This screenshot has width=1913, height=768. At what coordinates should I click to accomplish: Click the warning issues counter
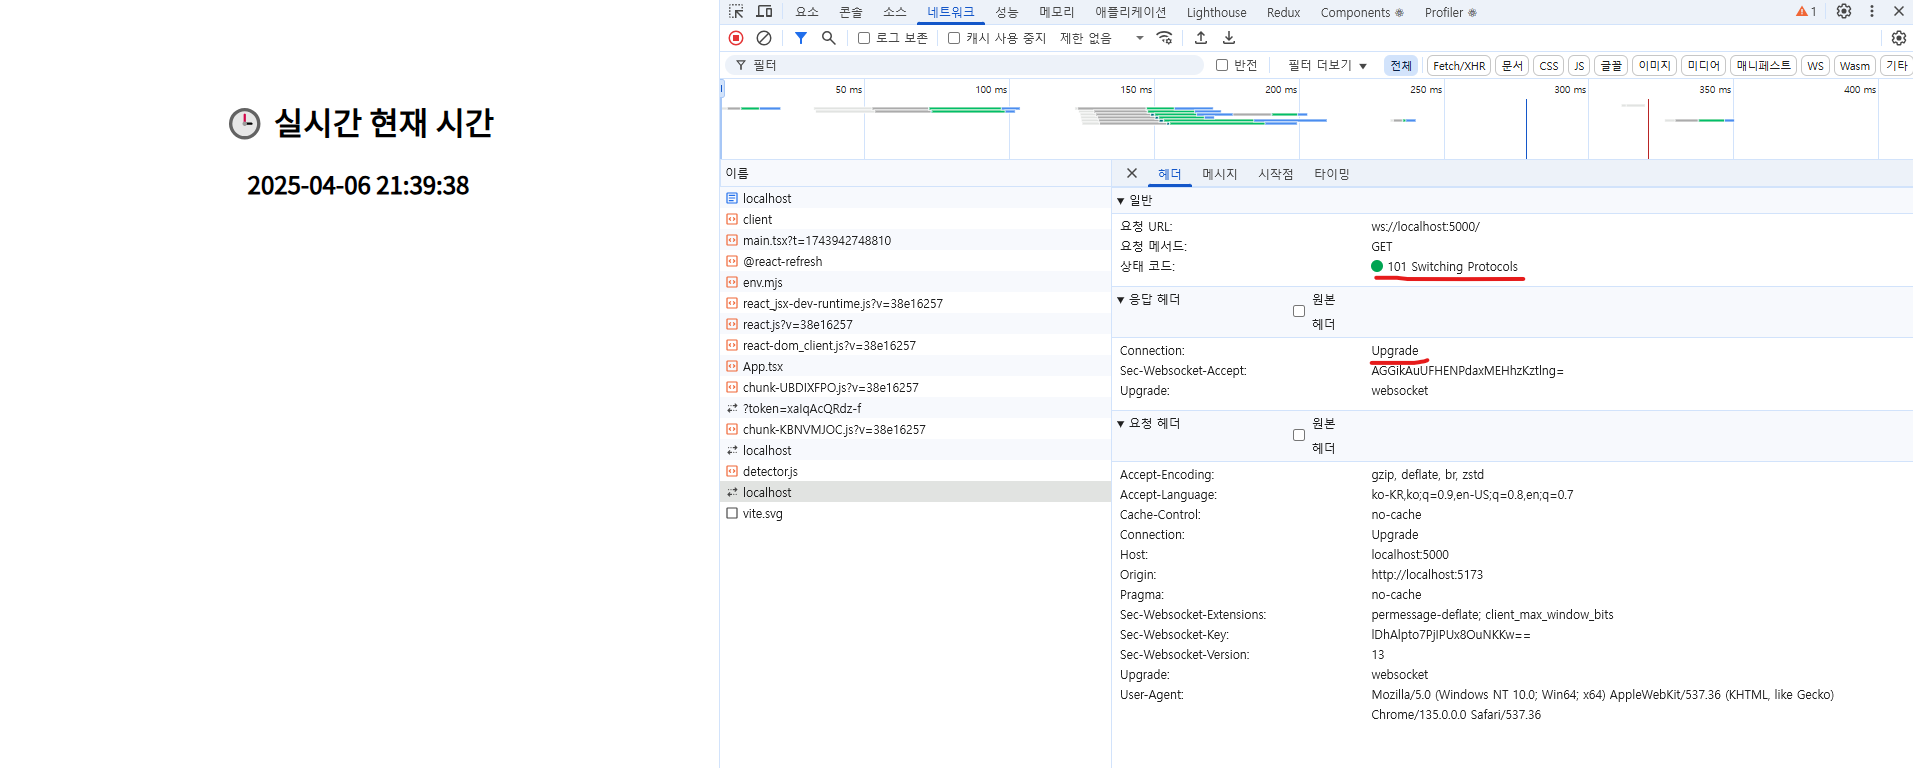click(x=1806, y=12)
